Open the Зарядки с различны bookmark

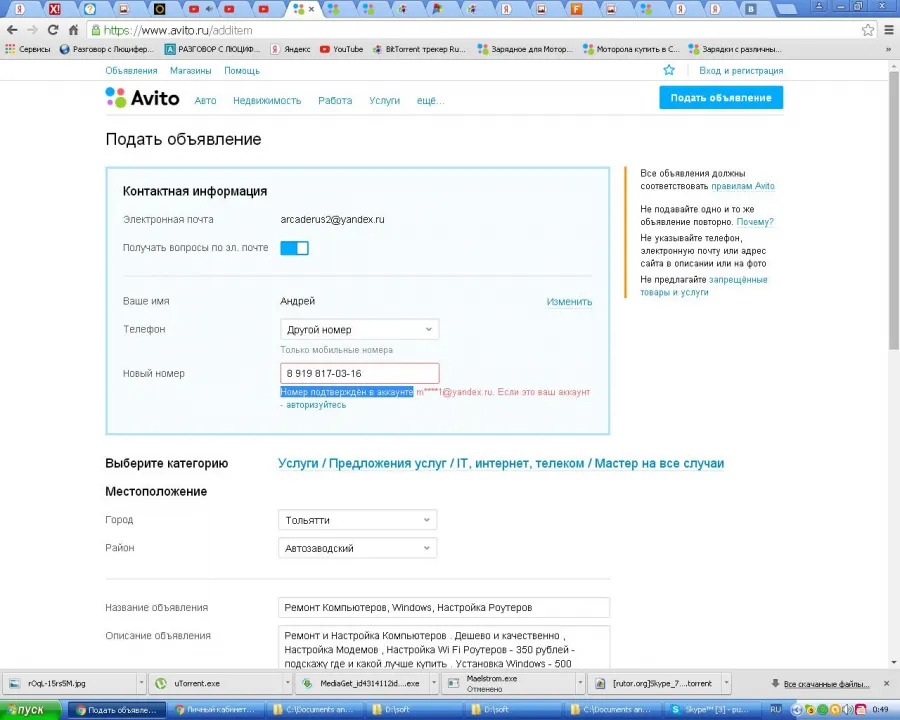pos(735,49)
